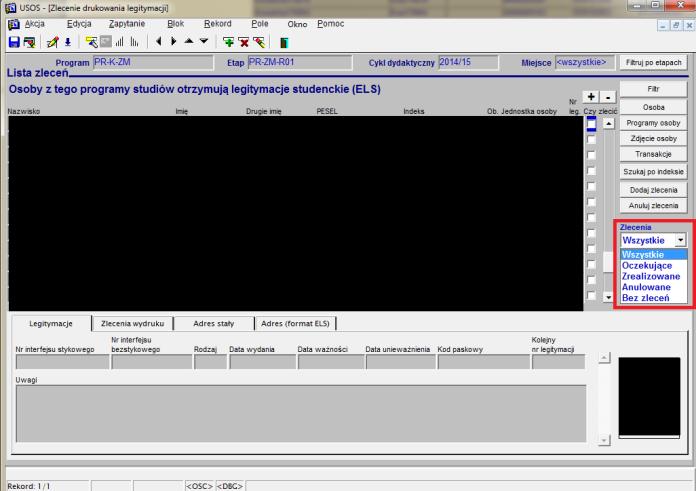
Task: Click the USOS form icon left of Akcja
Action: 14,24
